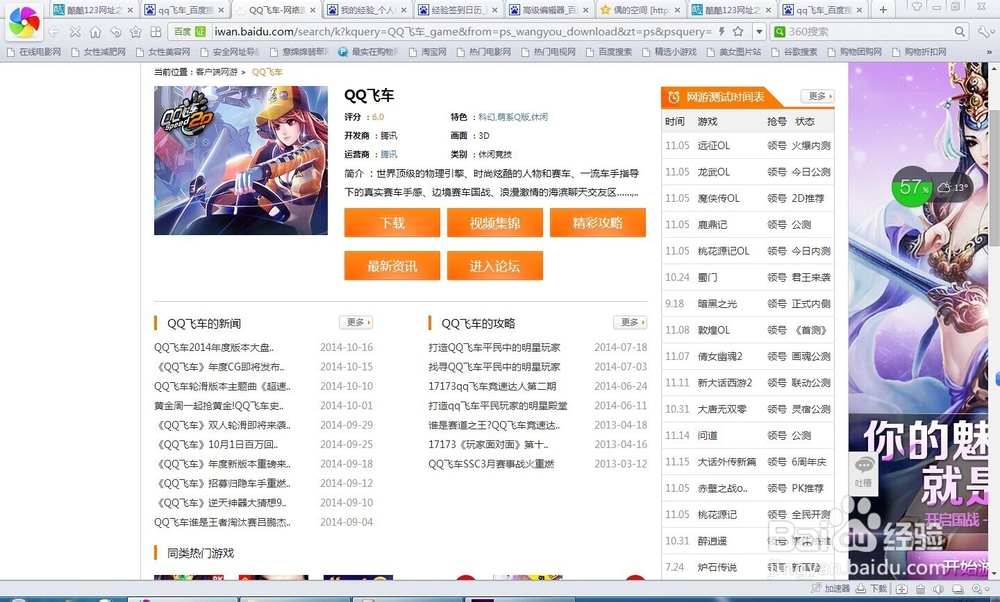Click the skin shirt icon in title bar

pos(916,7)
